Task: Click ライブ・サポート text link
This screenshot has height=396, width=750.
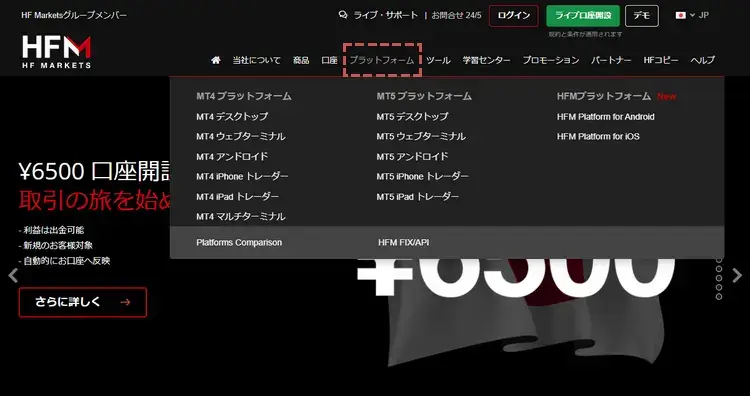Action: 386,15
